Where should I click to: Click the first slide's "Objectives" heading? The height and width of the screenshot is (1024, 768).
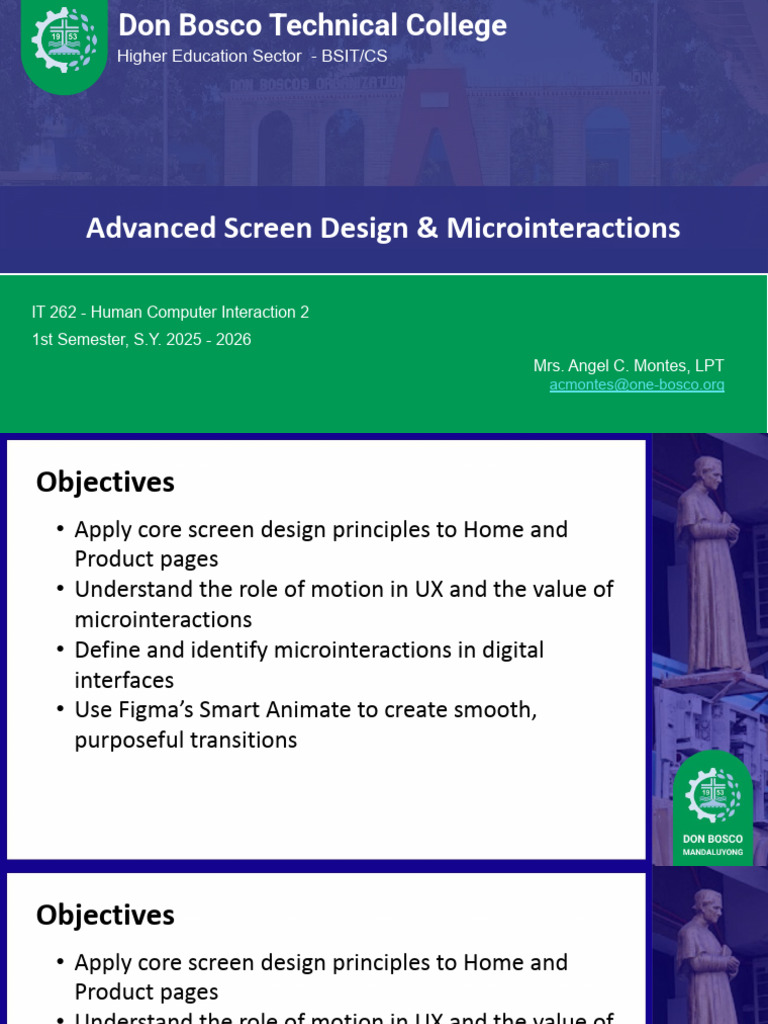105,482
